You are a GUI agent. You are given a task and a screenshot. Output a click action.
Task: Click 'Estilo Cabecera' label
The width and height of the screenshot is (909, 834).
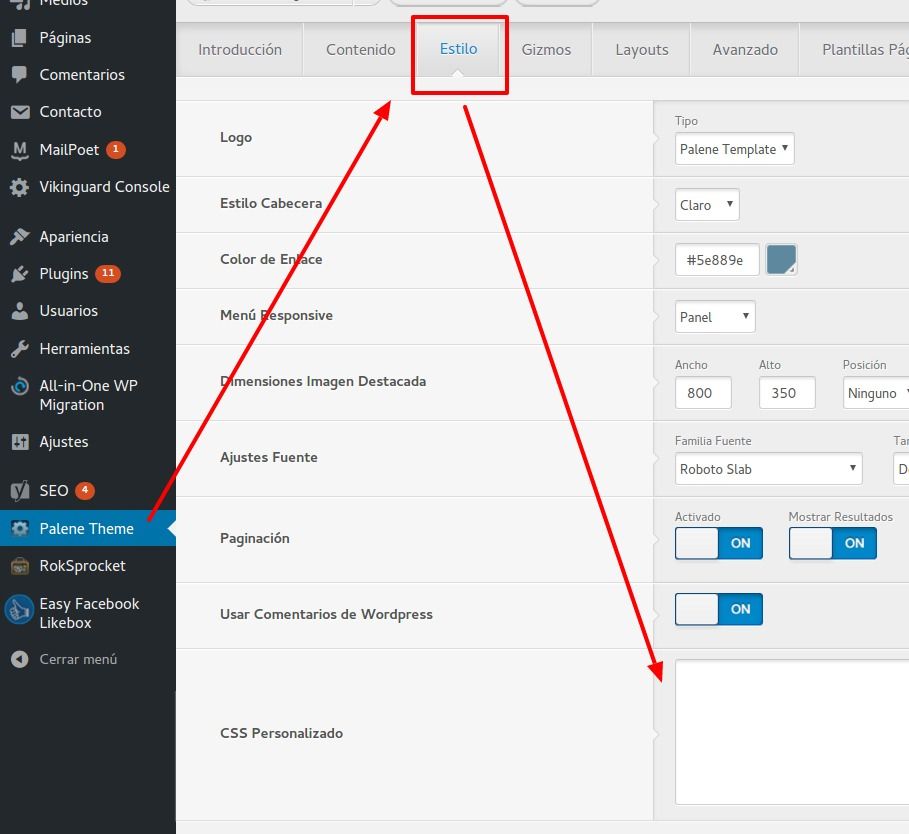pyautogui.click(x=271, y=203)
